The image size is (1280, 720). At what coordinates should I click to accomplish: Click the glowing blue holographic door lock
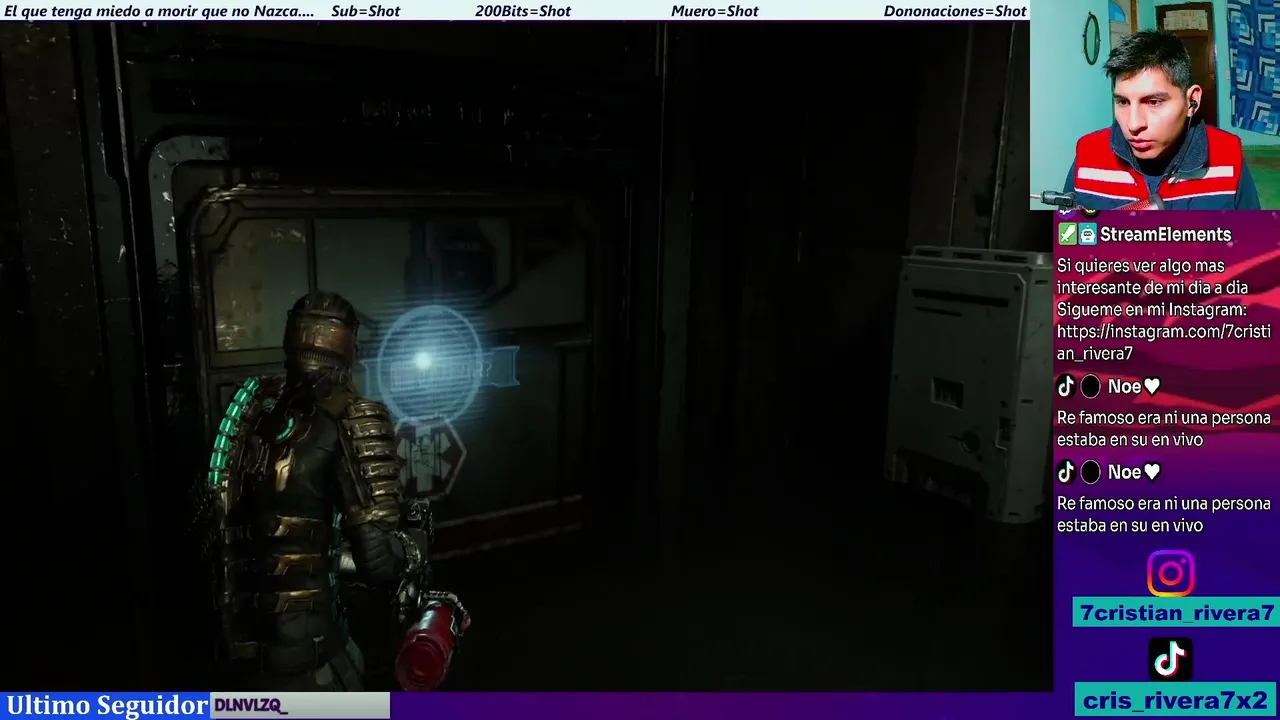(x=430, y=363)
